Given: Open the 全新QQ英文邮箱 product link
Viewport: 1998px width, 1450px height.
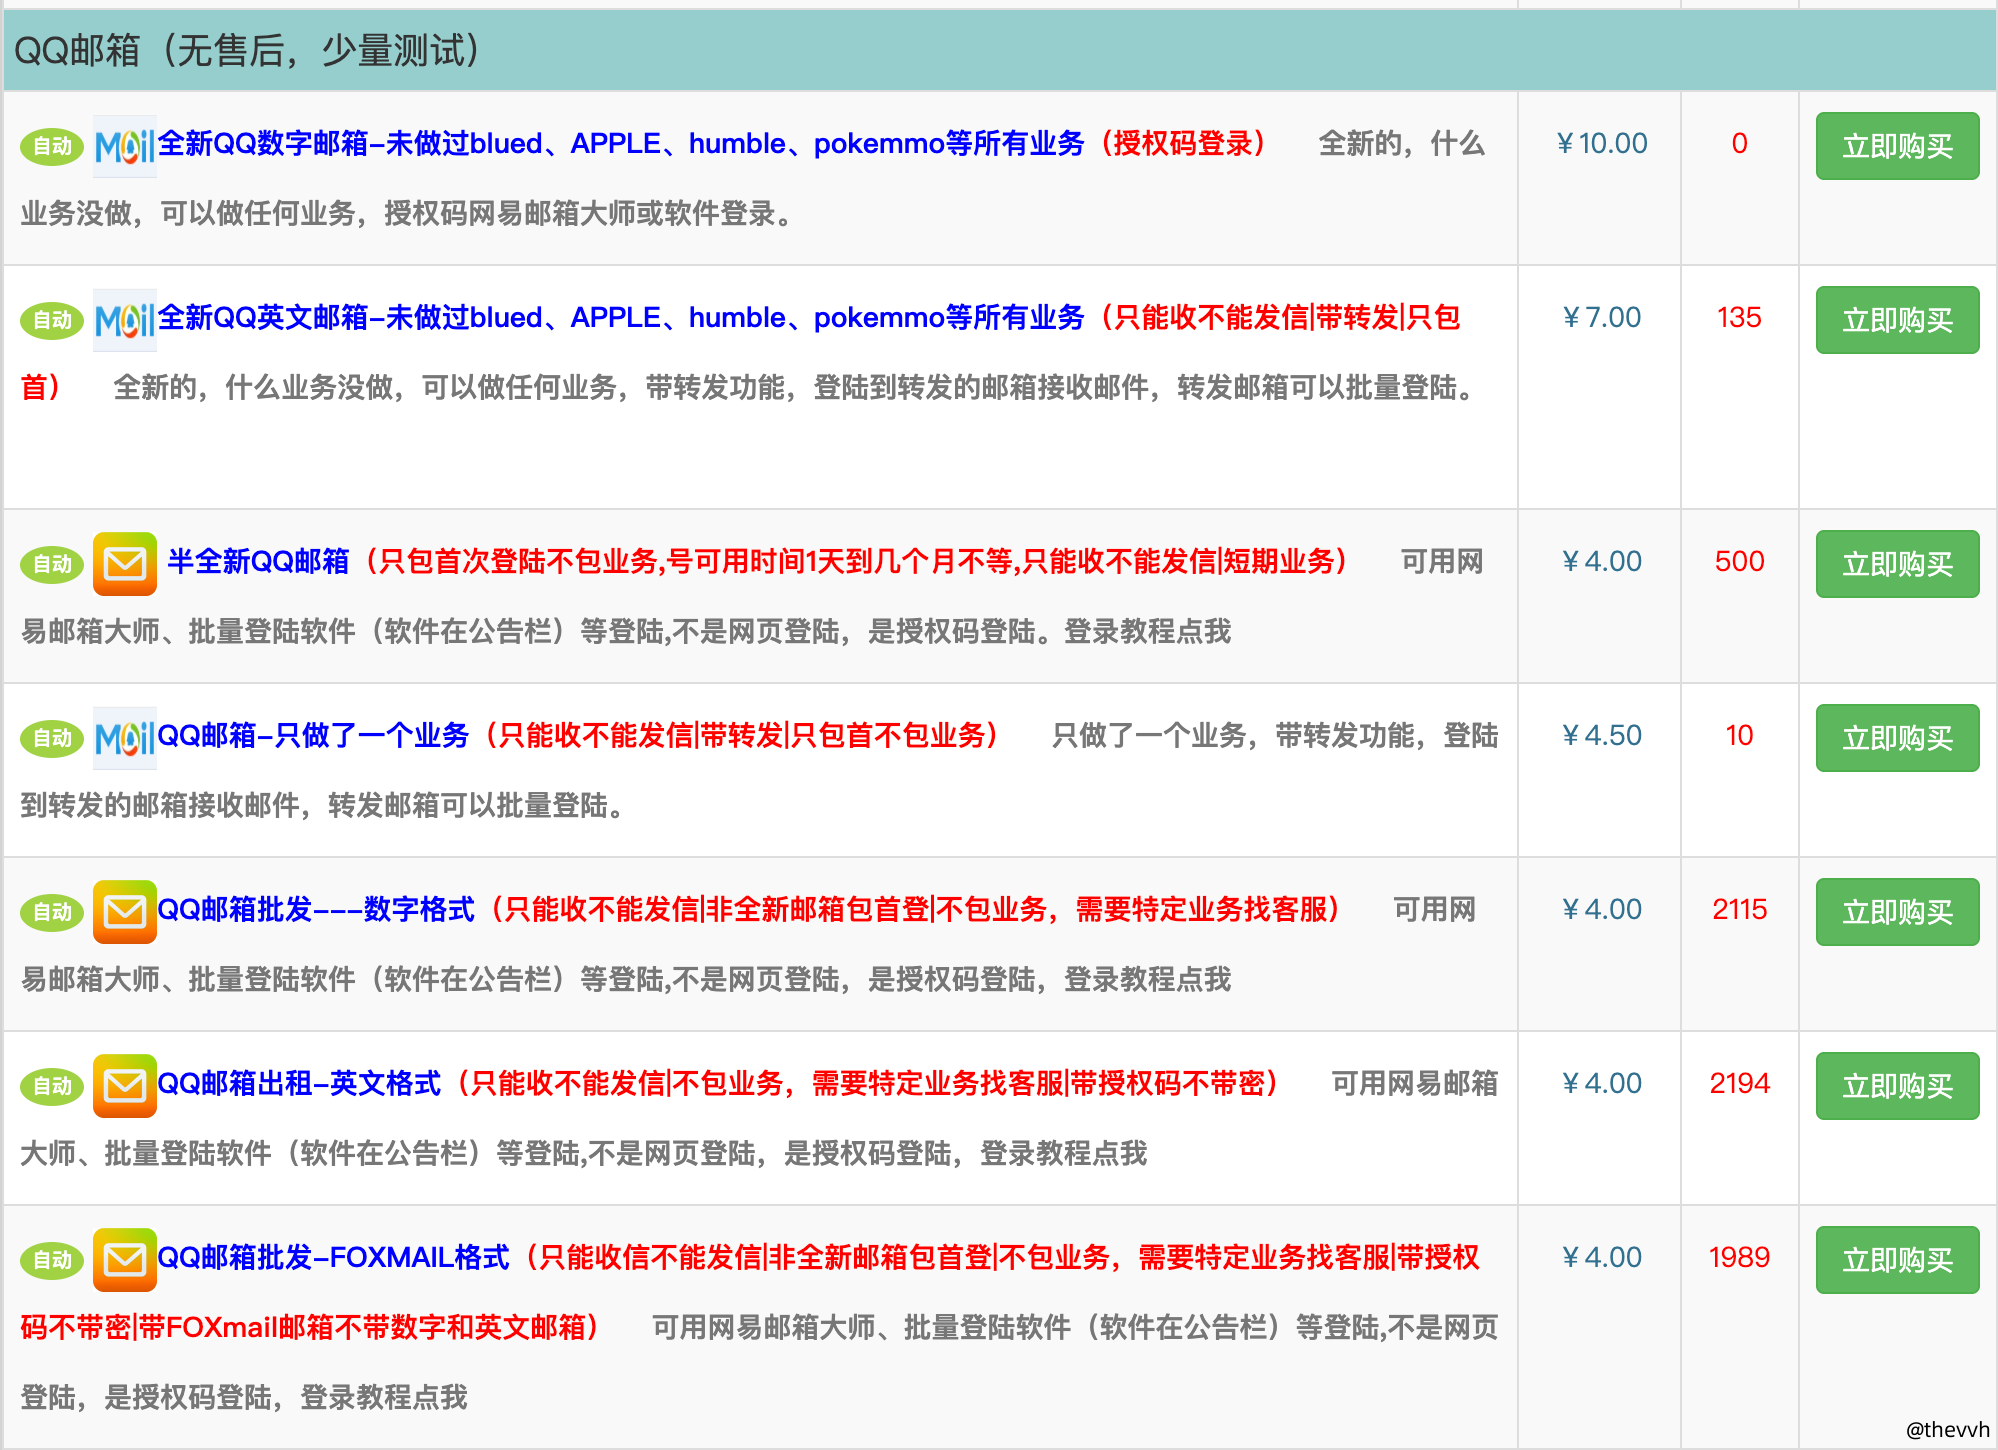Looking at the screenshot, I should [x=620, y=318].
